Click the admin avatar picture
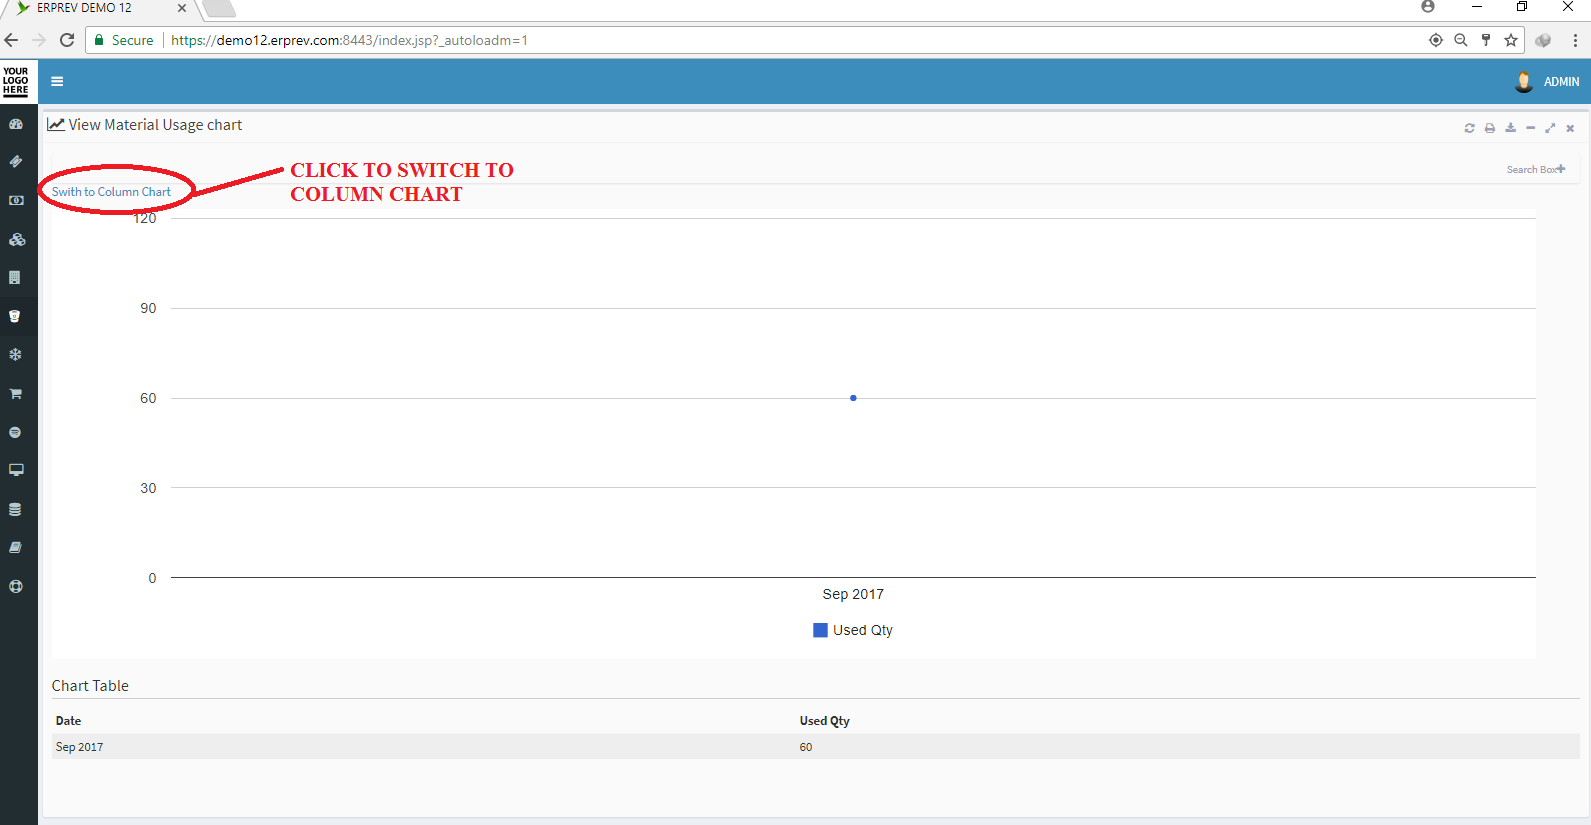 point(1524,82)
